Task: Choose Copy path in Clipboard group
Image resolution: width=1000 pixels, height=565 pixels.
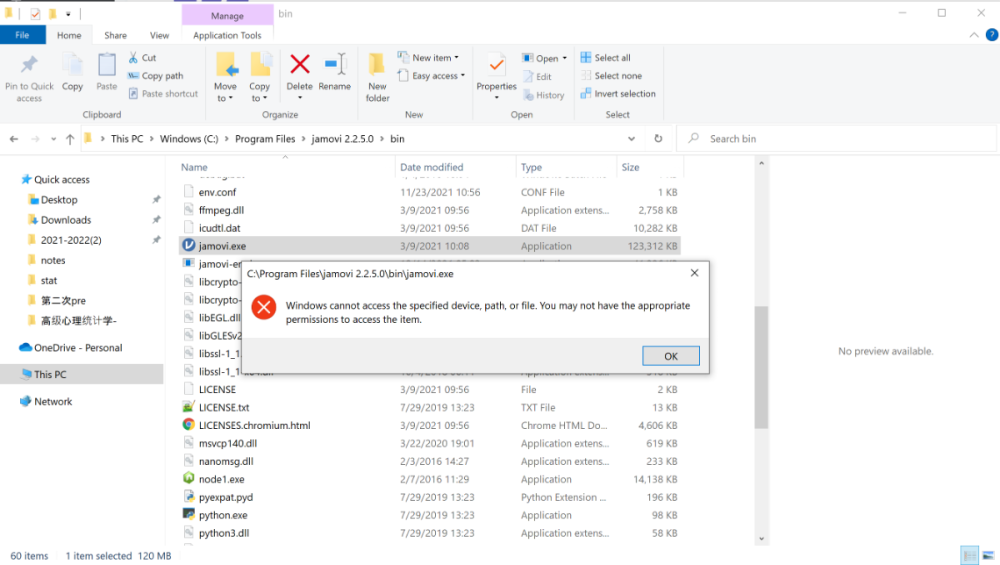Action: pos(156,75)
